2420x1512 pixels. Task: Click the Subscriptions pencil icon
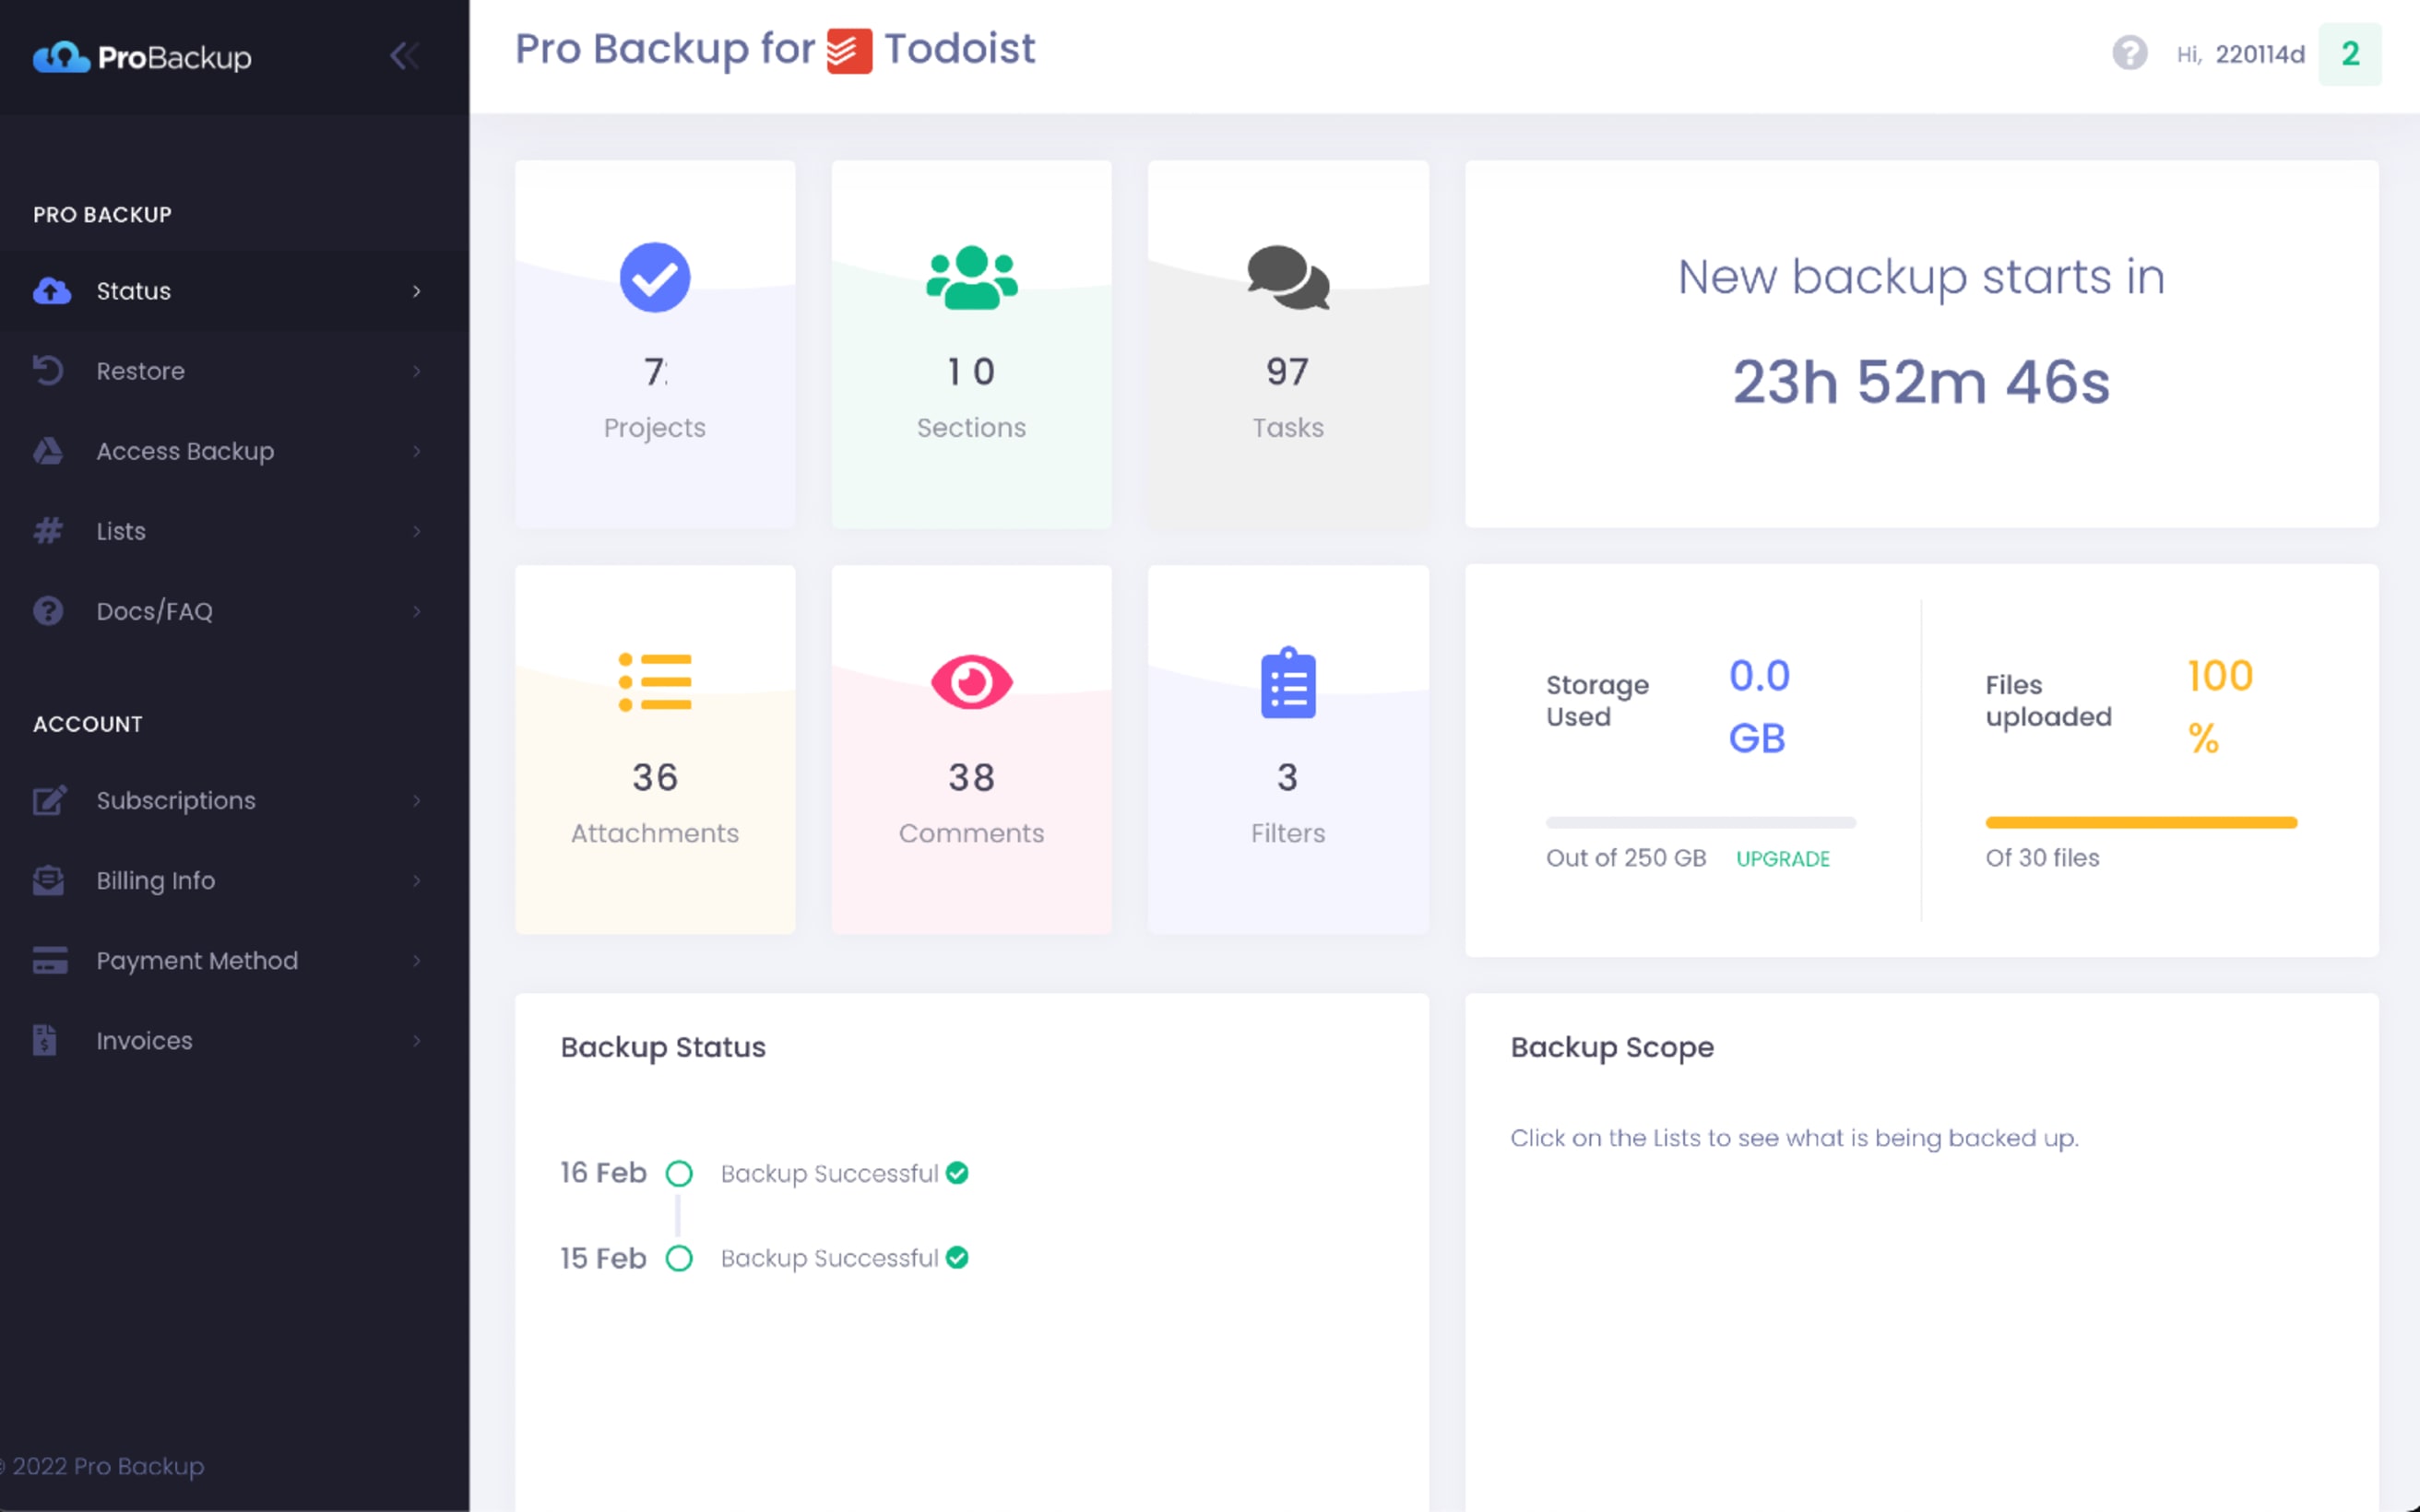click(48, 800)
